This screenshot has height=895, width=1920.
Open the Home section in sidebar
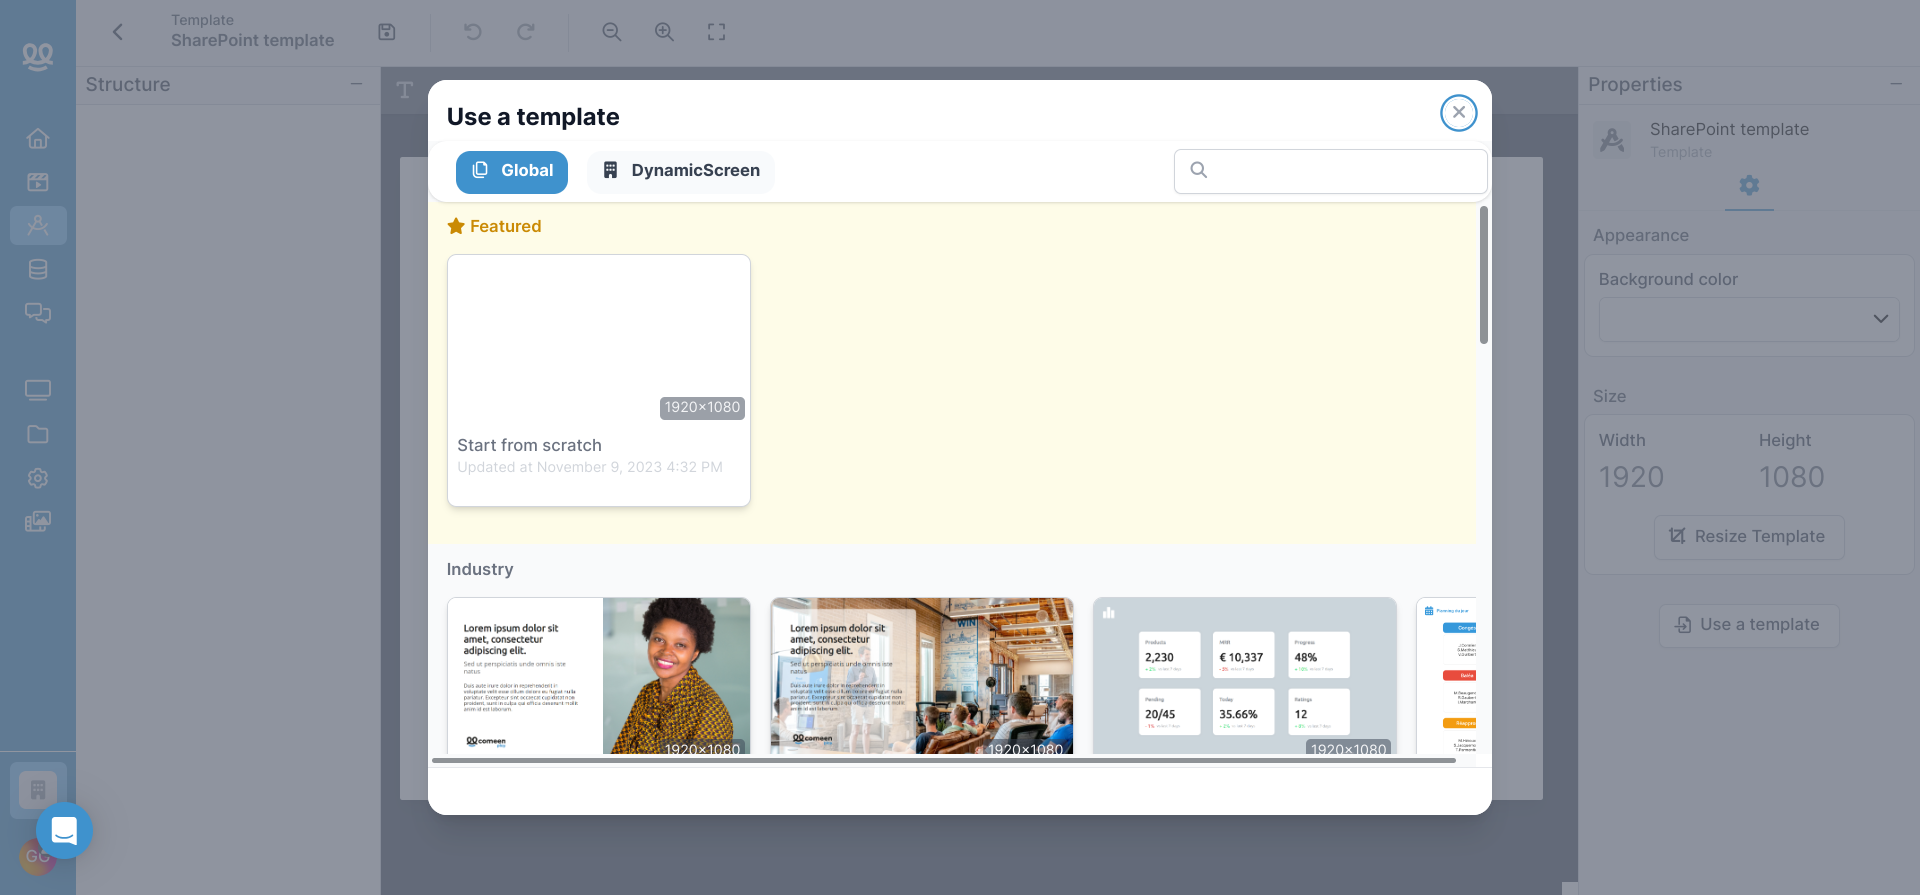pyautogui.click(x=38, y=138)
